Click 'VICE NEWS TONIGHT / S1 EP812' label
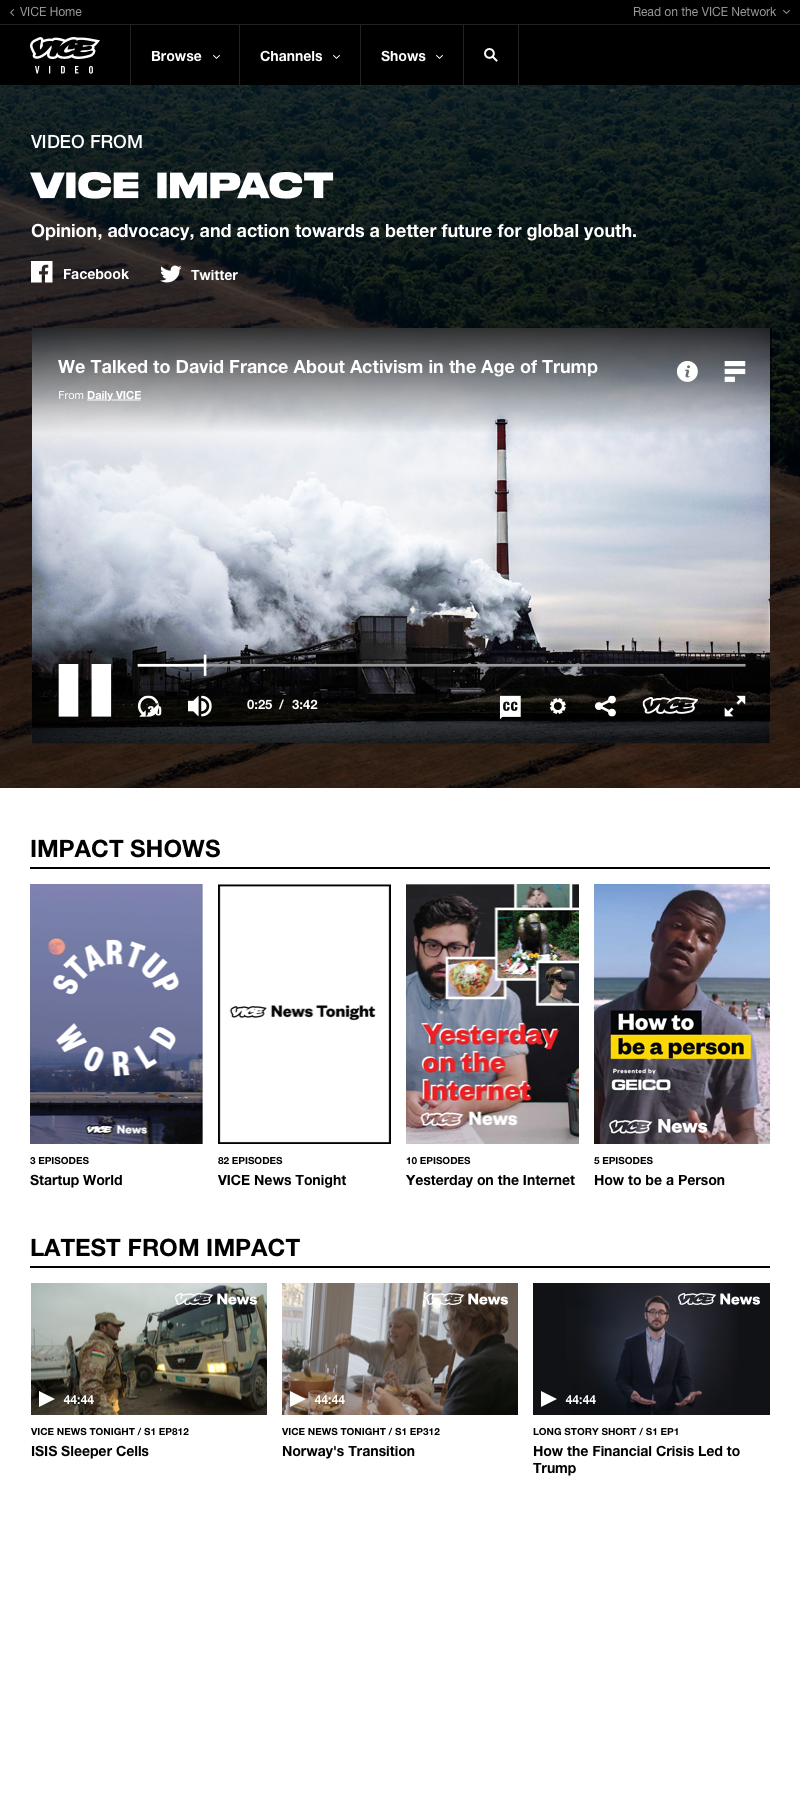Screen dimensions: 800x1813 [x=110, y=1431]
